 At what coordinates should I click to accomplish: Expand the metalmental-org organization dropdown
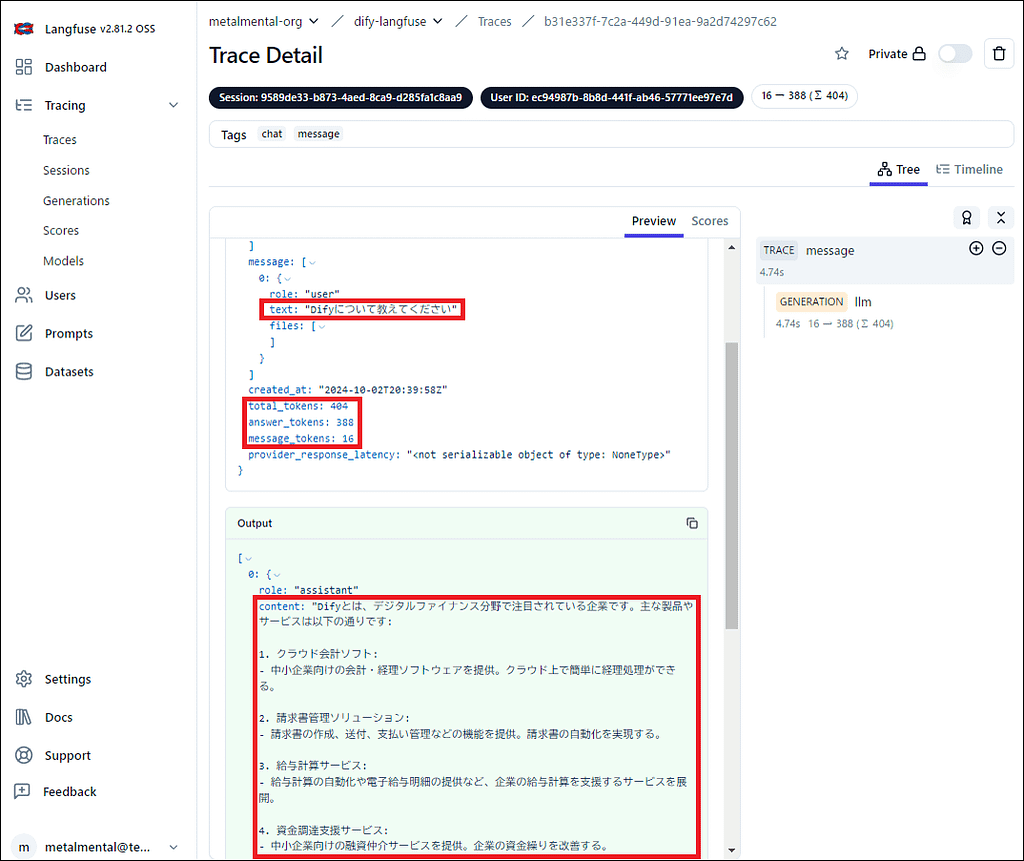[x=264, y=21]
